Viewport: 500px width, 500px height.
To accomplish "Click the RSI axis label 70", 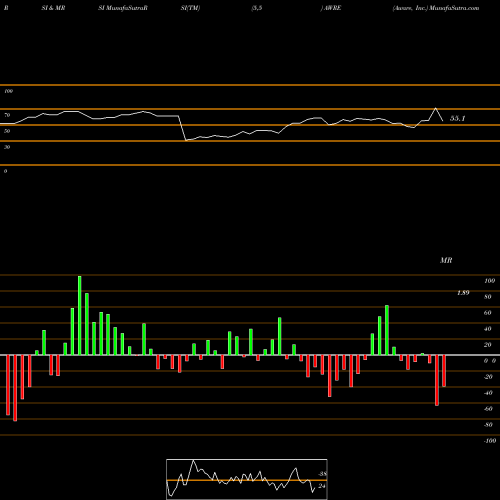I will pos(7,115).
